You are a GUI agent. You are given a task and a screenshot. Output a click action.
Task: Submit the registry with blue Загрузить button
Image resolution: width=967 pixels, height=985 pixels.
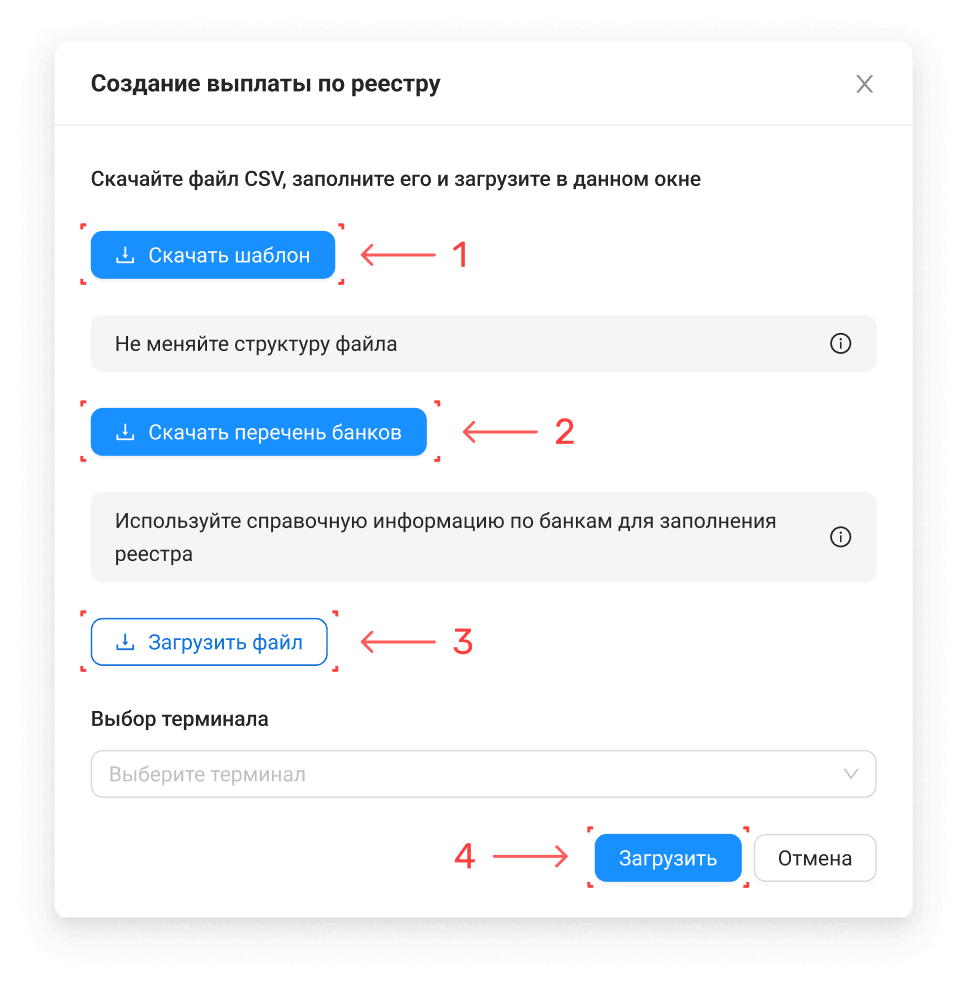(x=668, y=858)
